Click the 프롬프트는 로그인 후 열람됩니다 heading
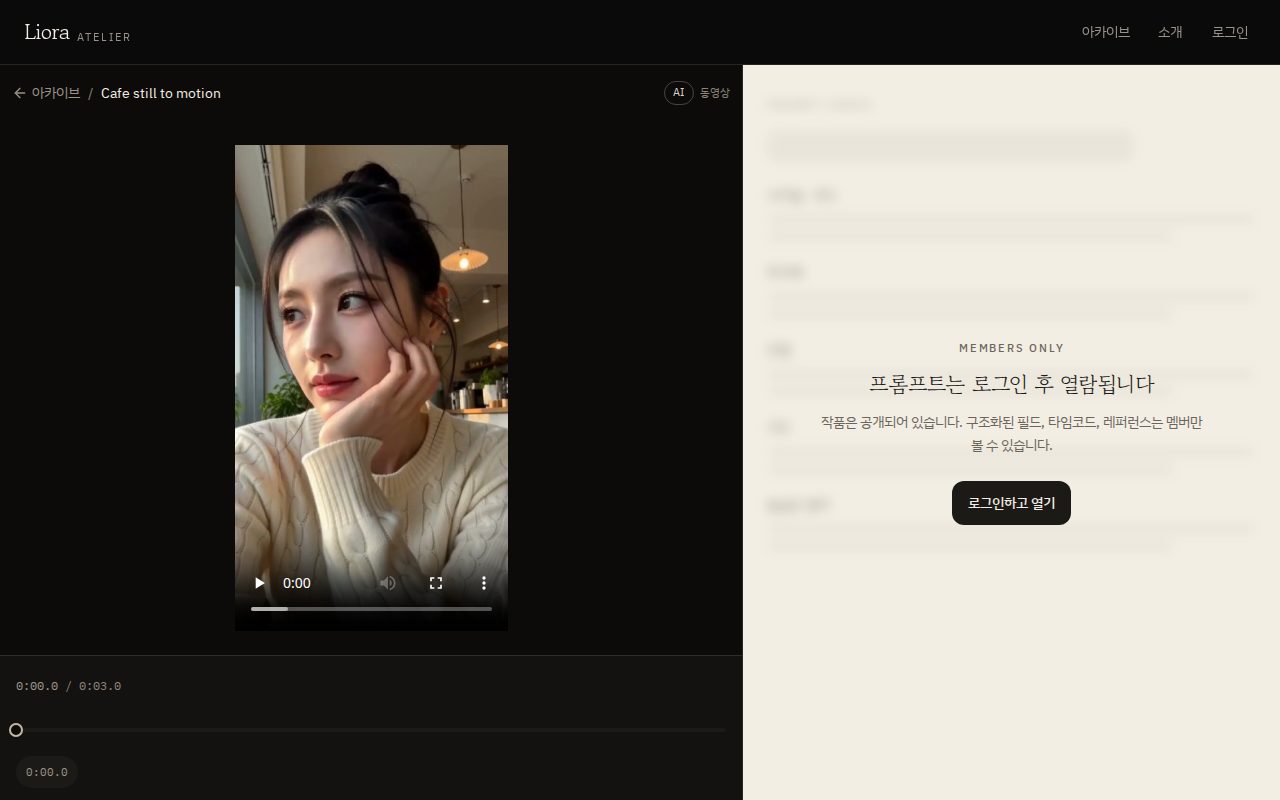 pos(1011,384)
